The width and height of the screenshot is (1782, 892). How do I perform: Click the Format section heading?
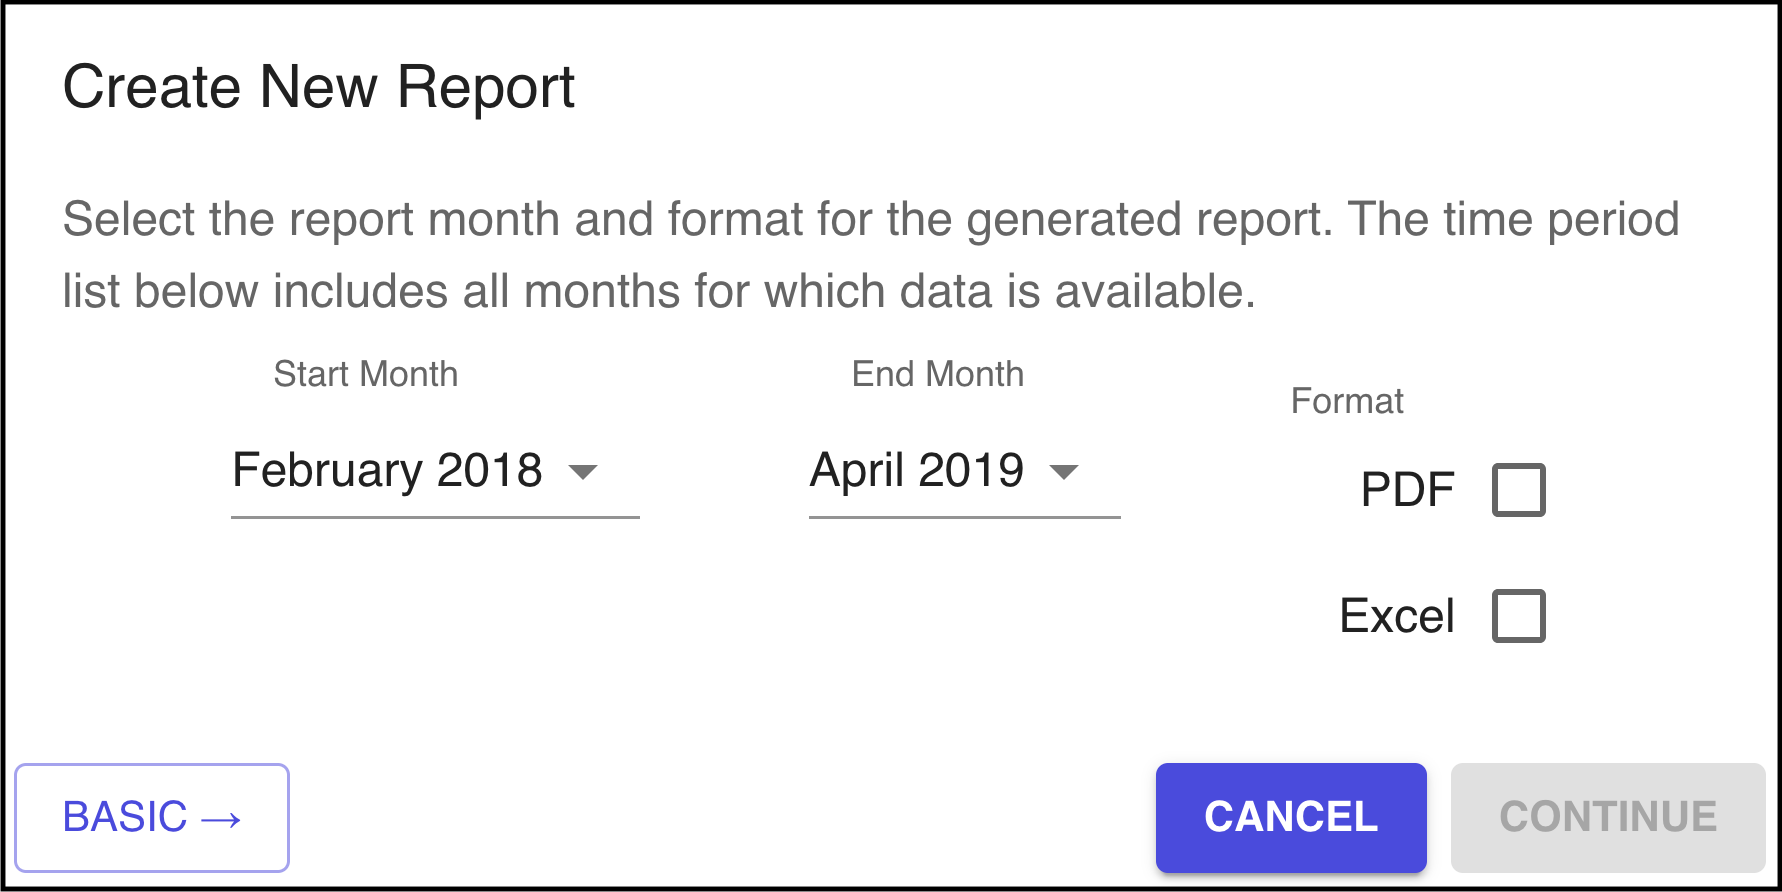[x=1347, y=401]
